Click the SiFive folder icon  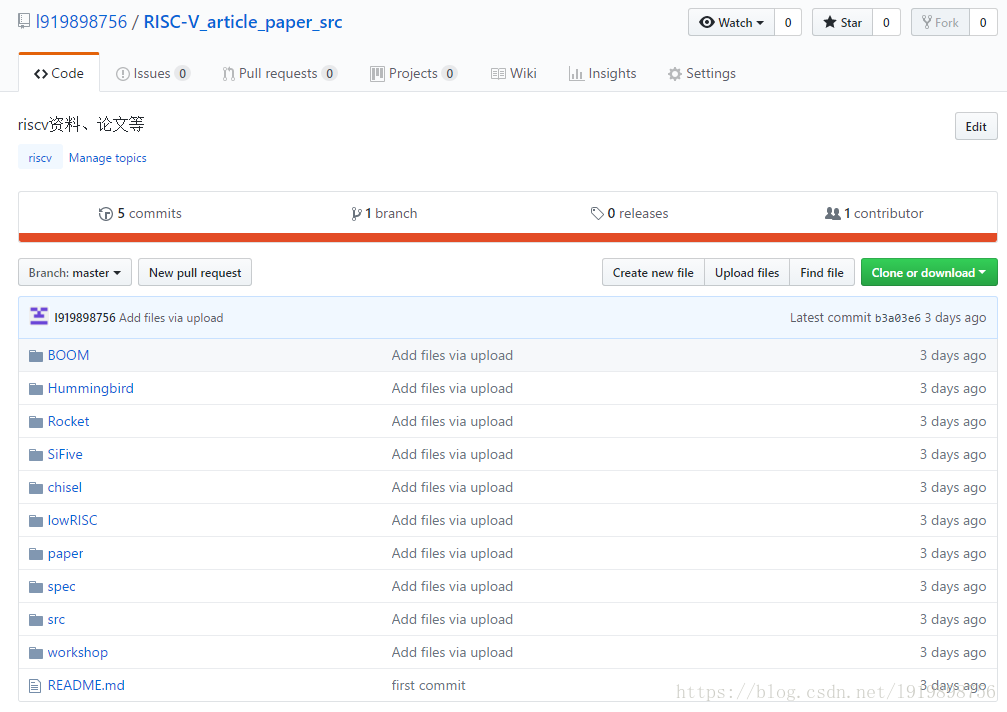[36, 455]
